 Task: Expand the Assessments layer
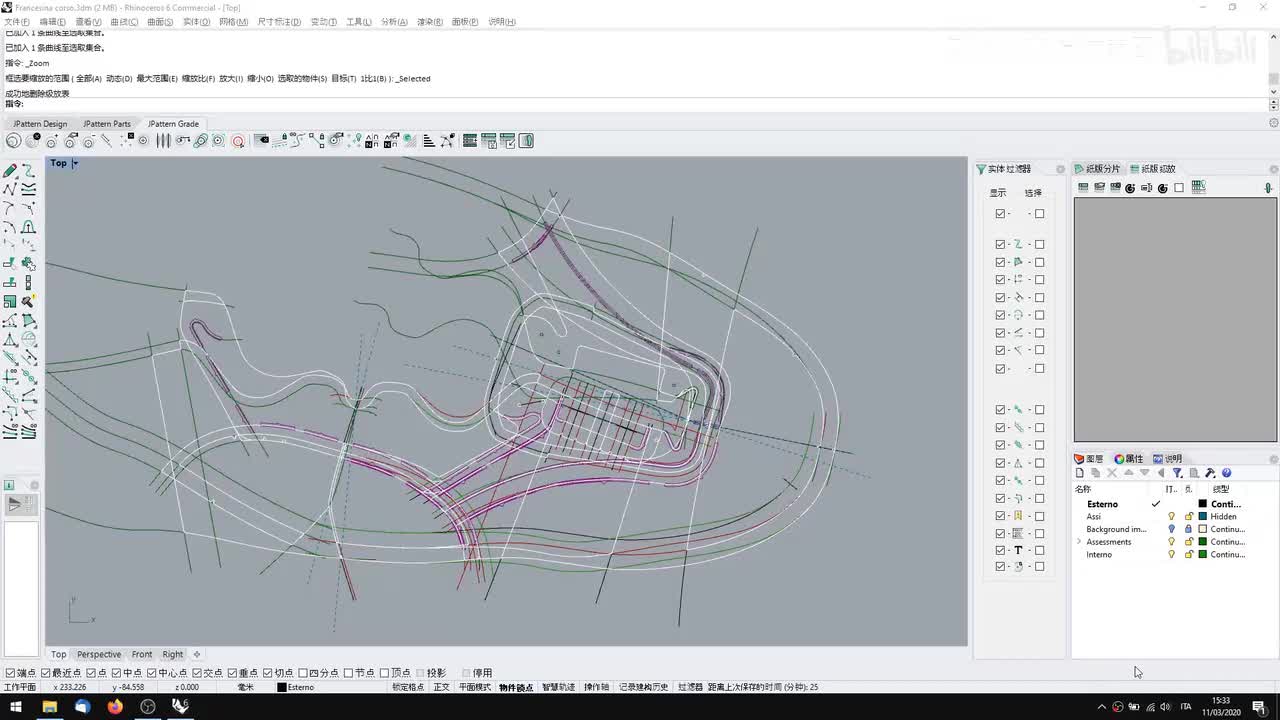pos(1079,542)
